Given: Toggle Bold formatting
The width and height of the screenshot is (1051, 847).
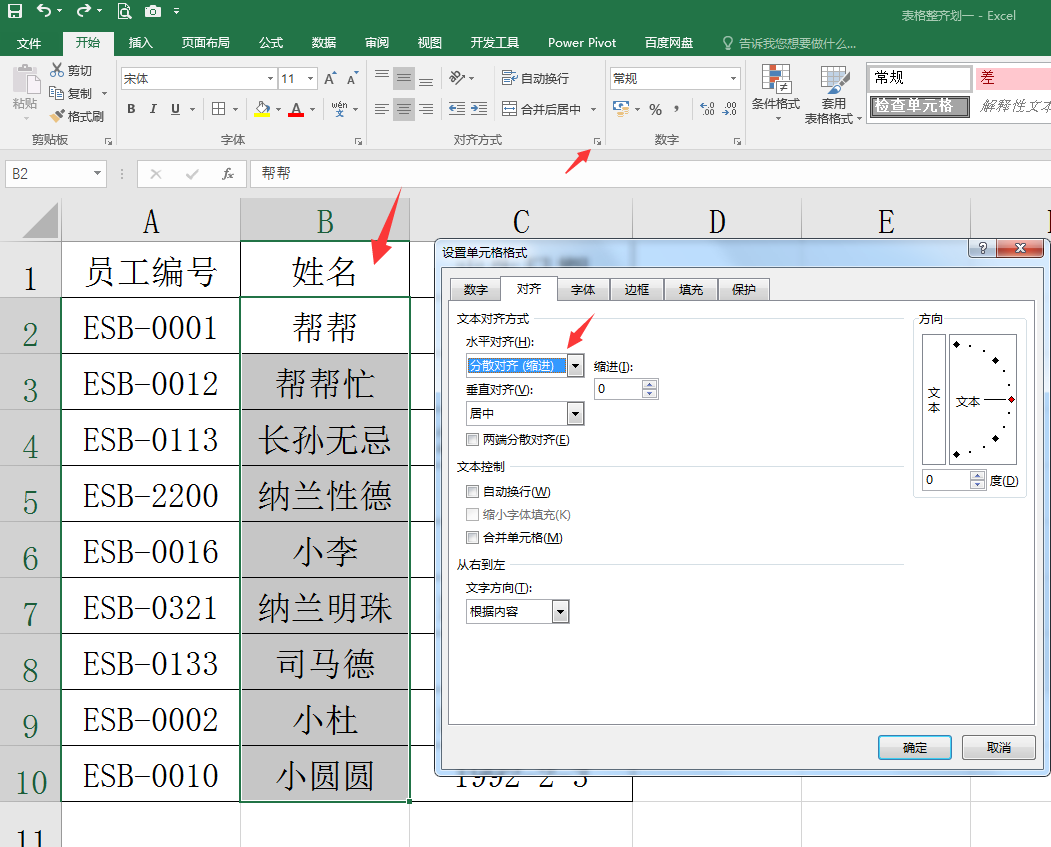Looking at the screenshot, I should pos(131,109).
